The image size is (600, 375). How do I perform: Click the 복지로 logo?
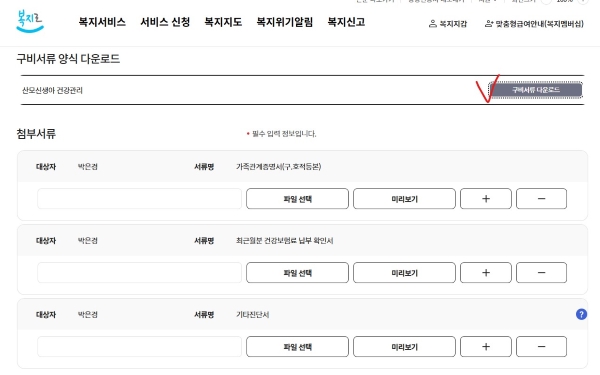[x=30, y=21]
